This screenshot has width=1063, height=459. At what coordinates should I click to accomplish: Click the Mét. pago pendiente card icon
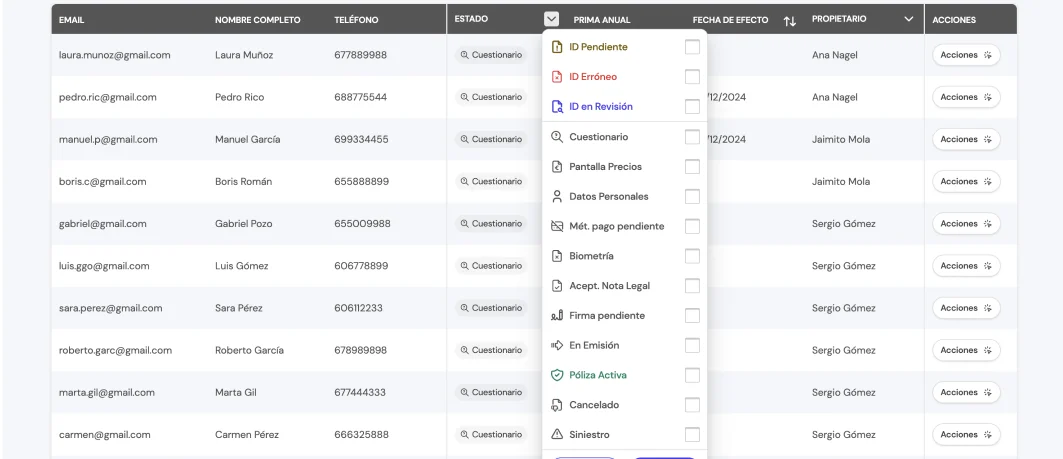557,226
